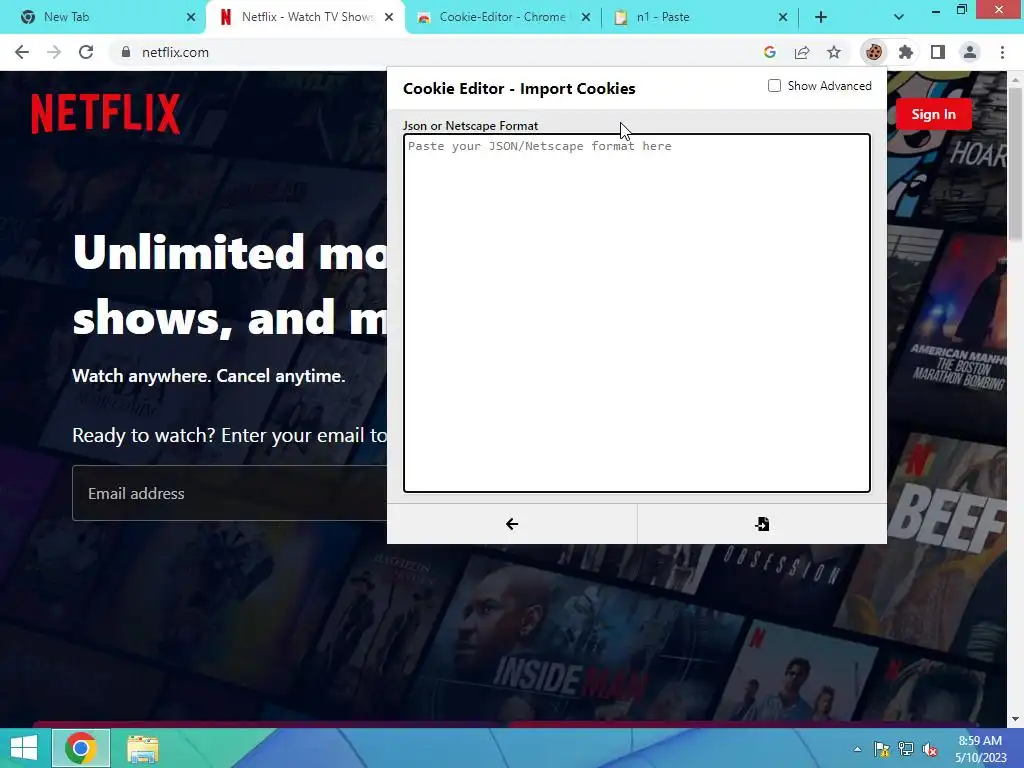Viewport: 1024px width, 768px height.
Task: Open Chrome's three-dot menu
Action: pos(1002,52)
